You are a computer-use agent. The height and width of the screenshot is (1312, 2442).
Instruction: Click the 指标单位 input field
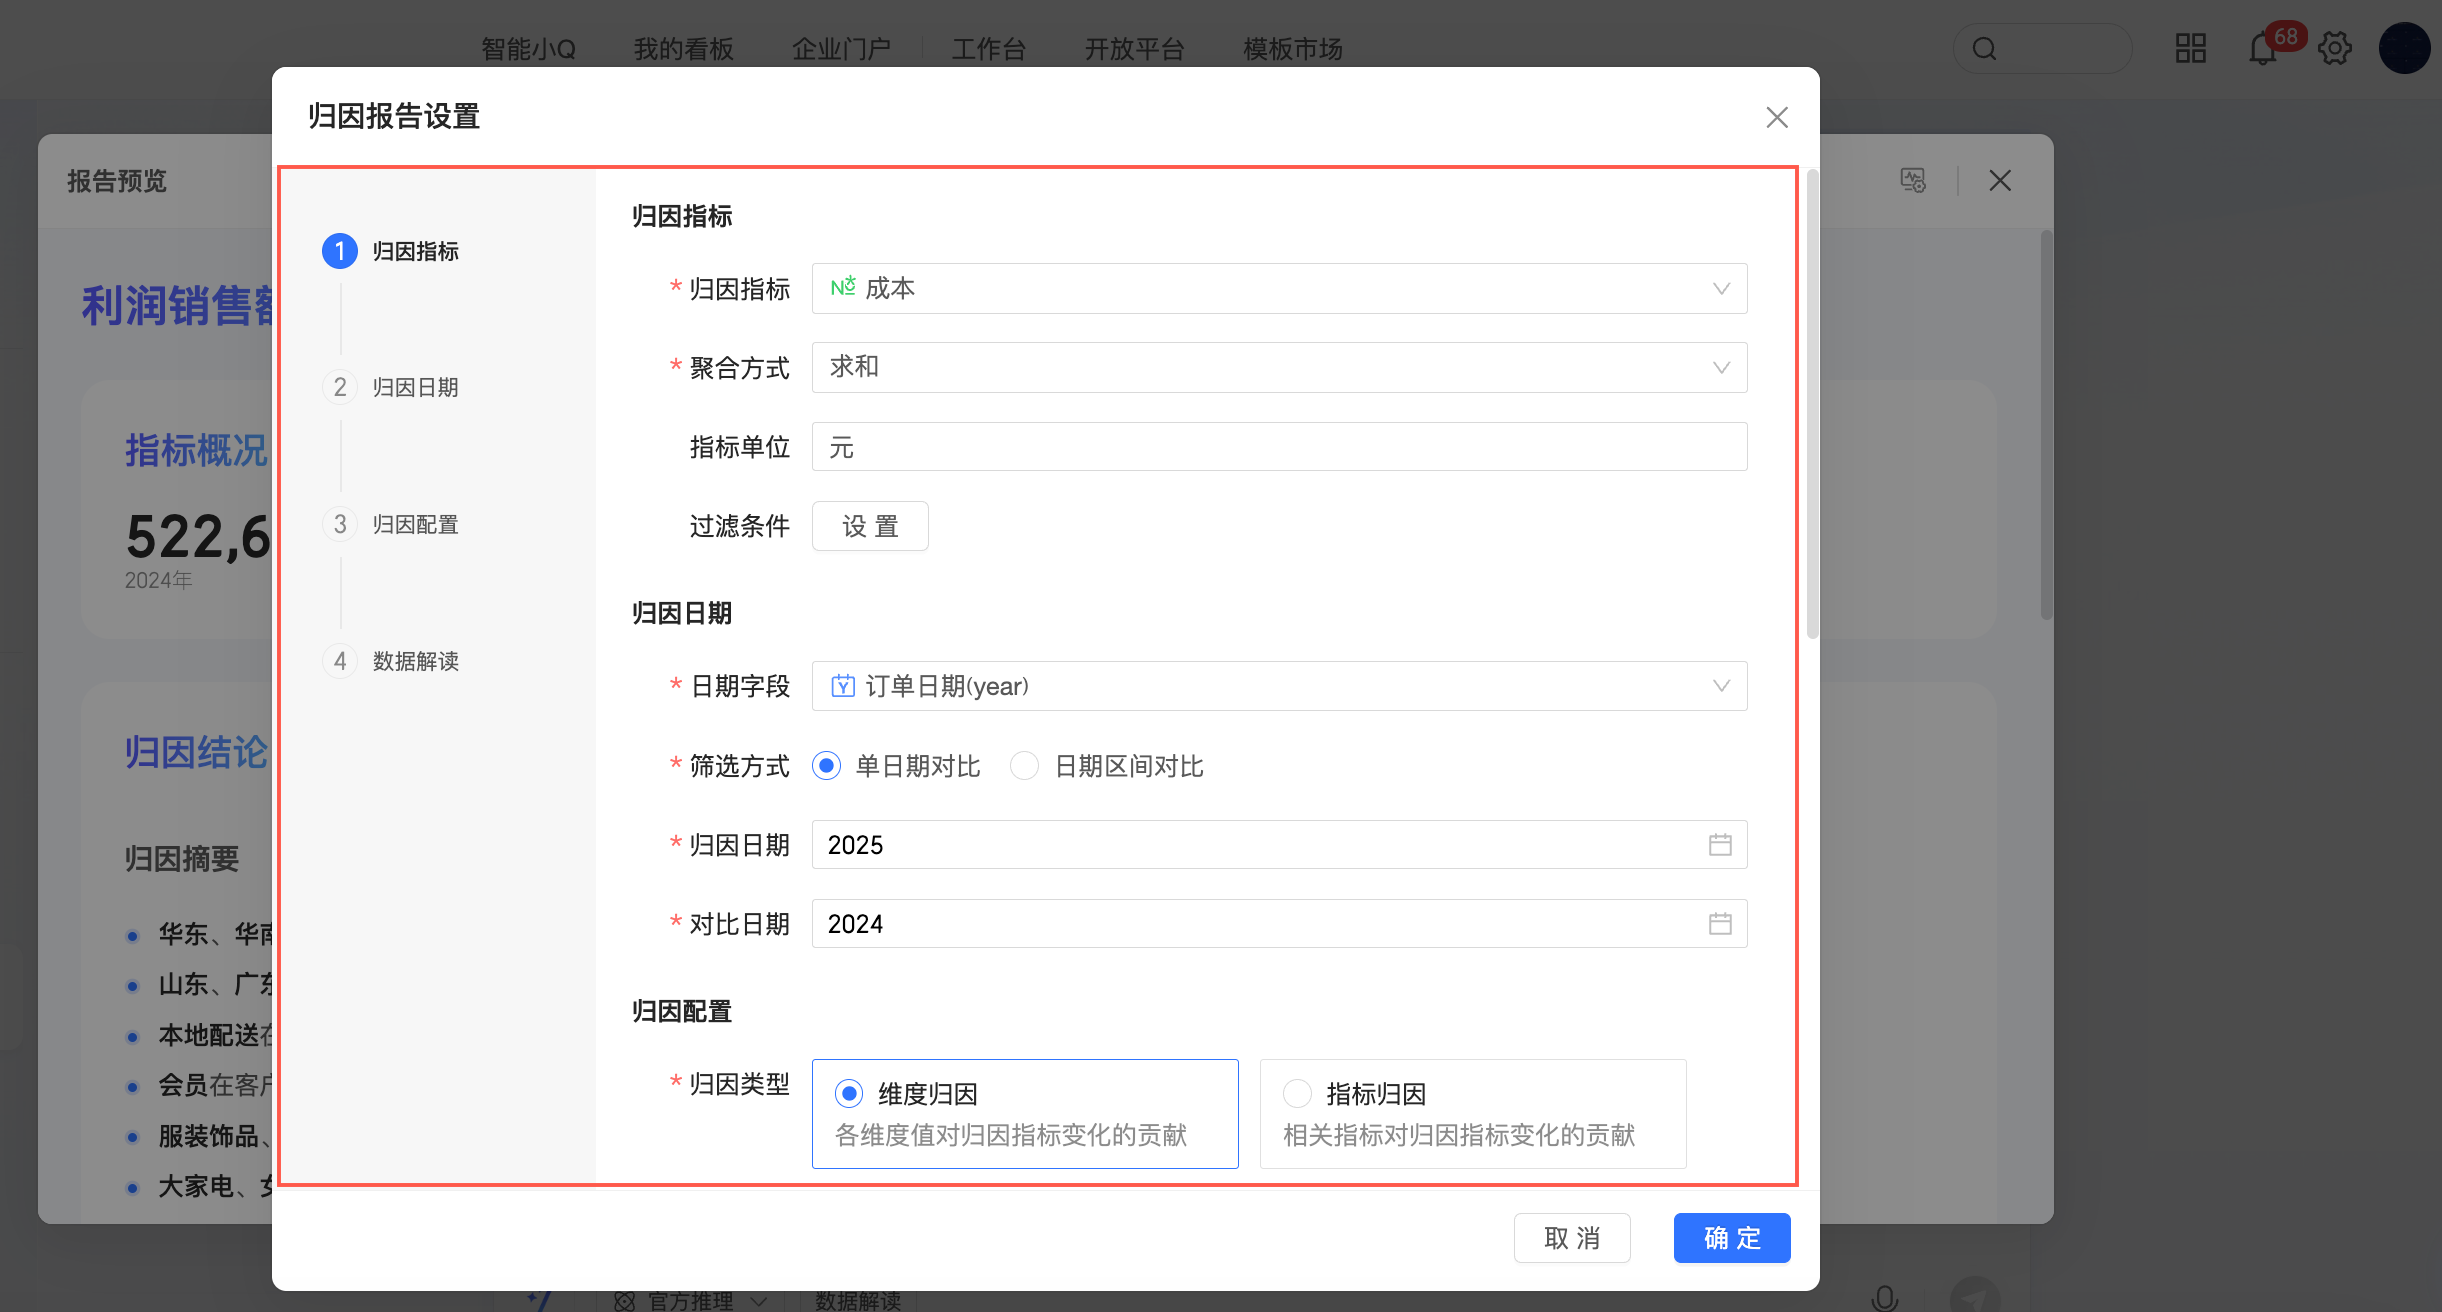1278,447
